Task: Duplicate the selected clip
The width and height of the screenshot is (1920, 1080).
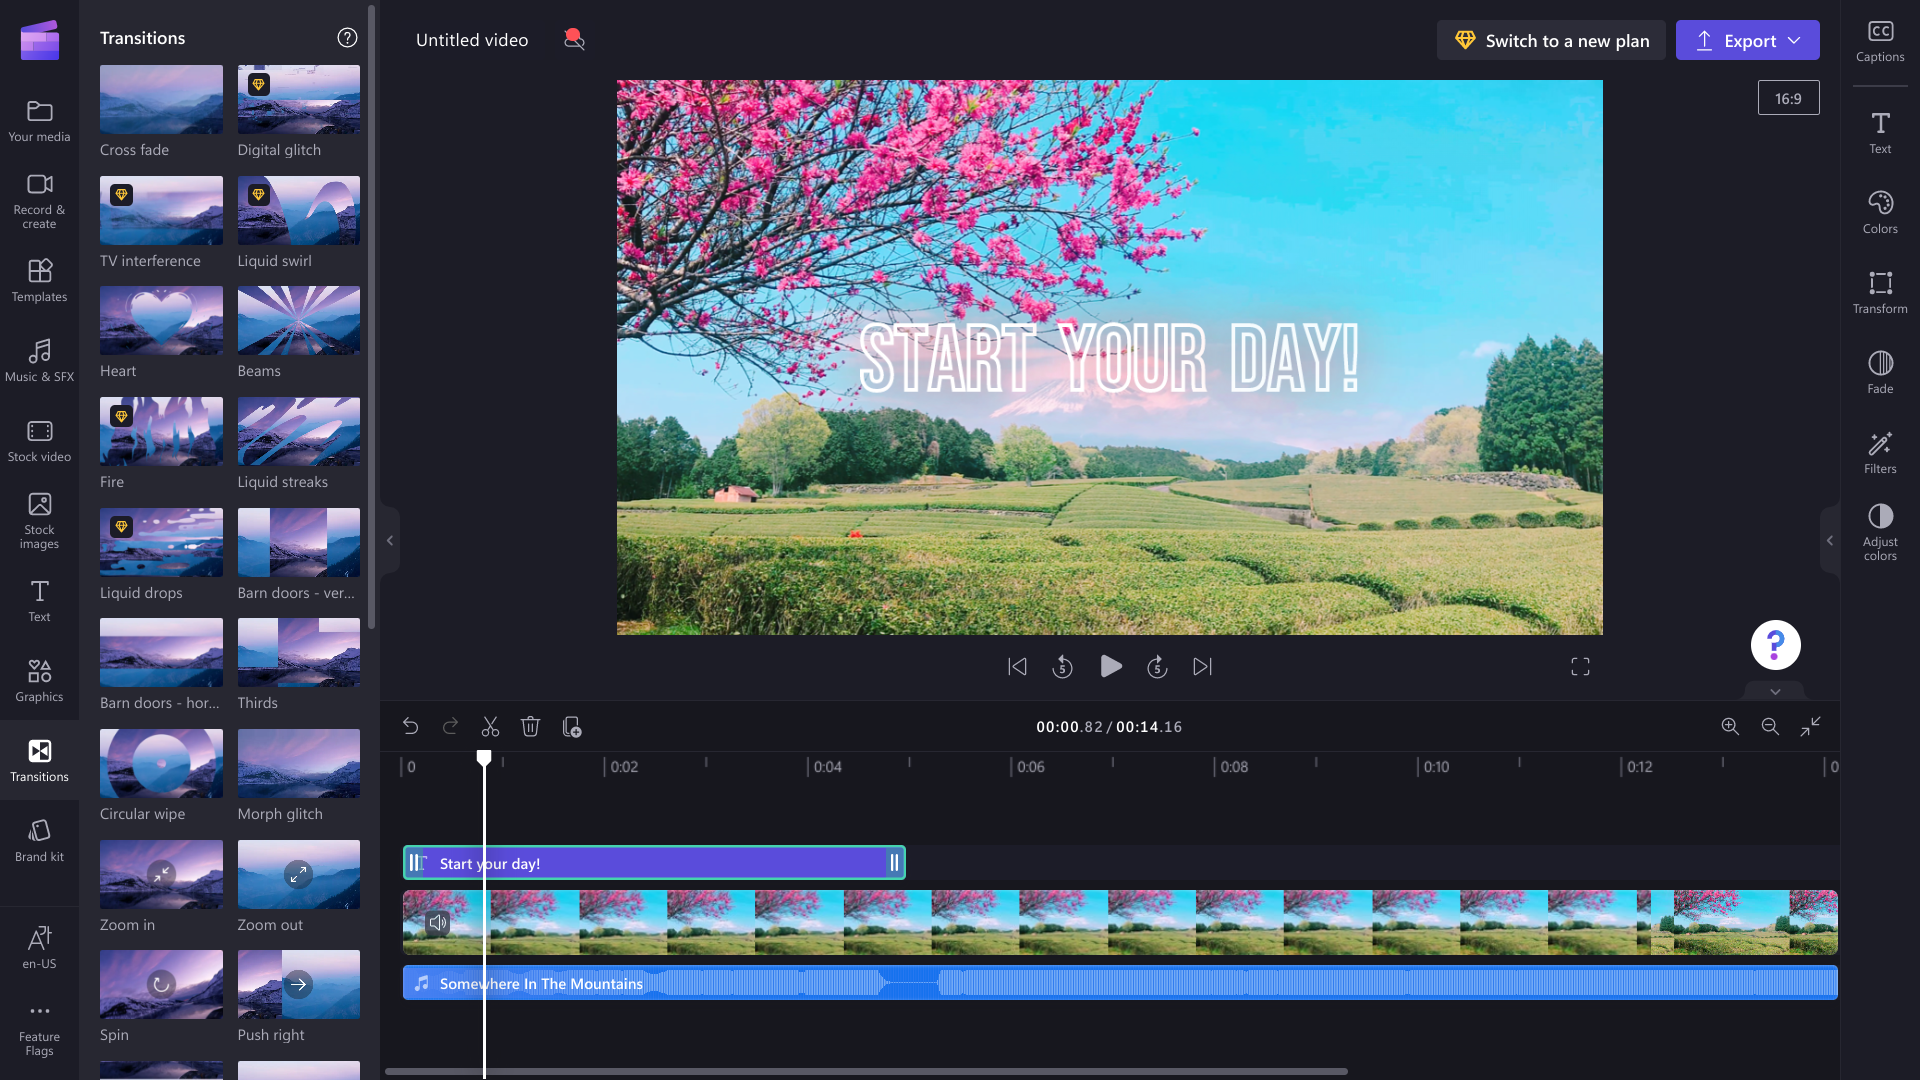Action: (x=572, y=727)
